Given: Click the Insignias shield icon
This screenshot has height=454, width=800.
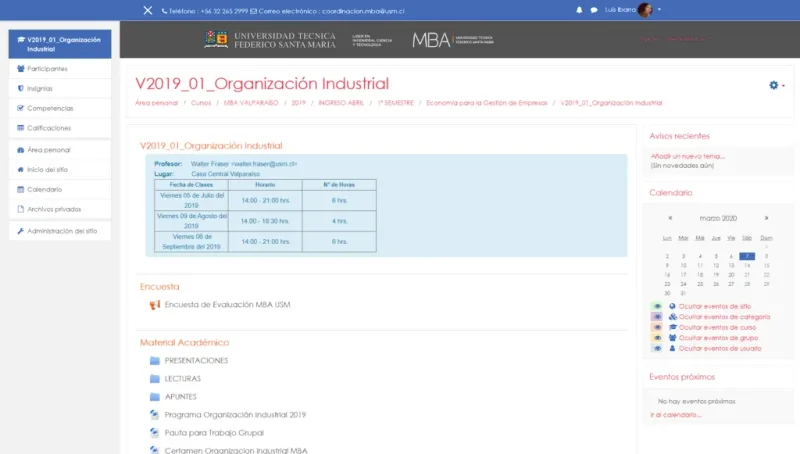Looking at the screenshot, I should coord(20,88).
